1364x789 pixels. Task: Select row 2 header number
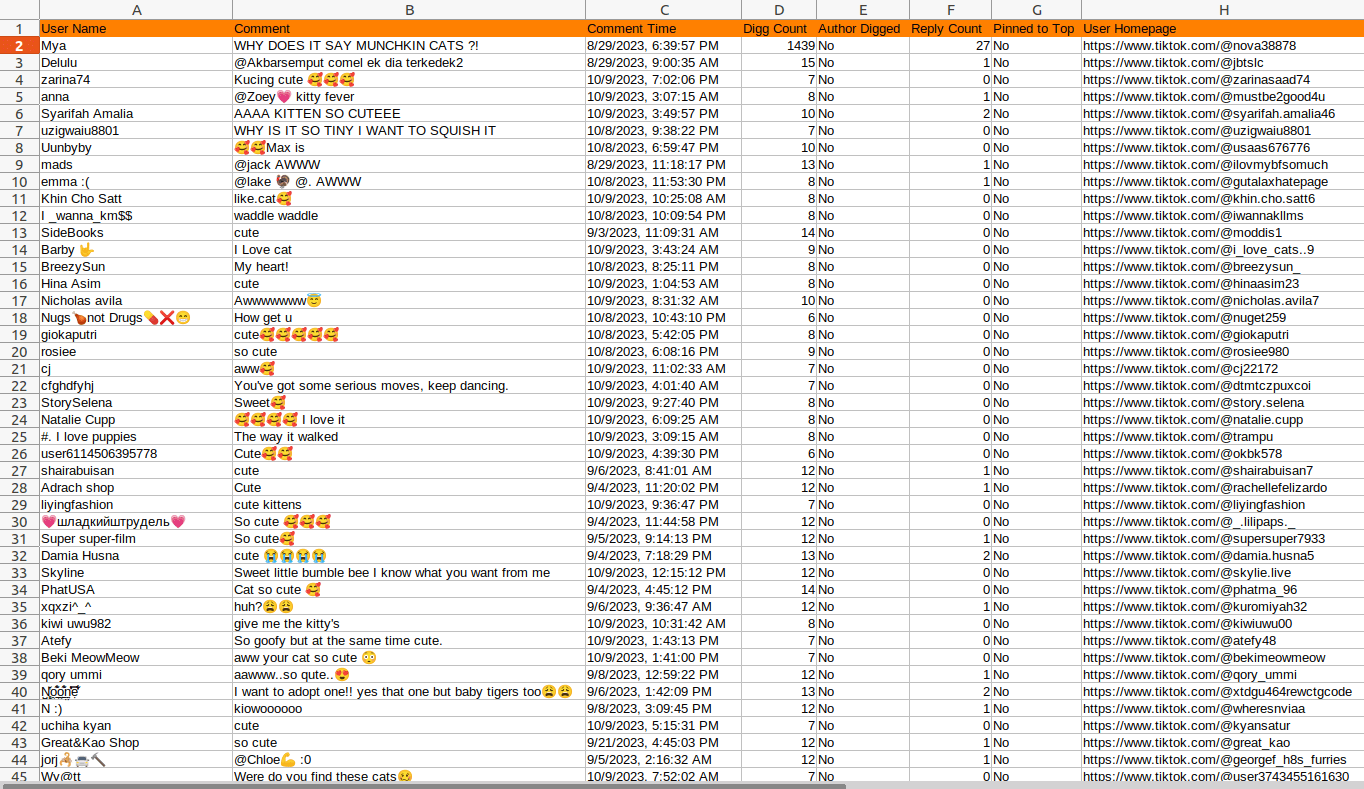coord(19,46)
